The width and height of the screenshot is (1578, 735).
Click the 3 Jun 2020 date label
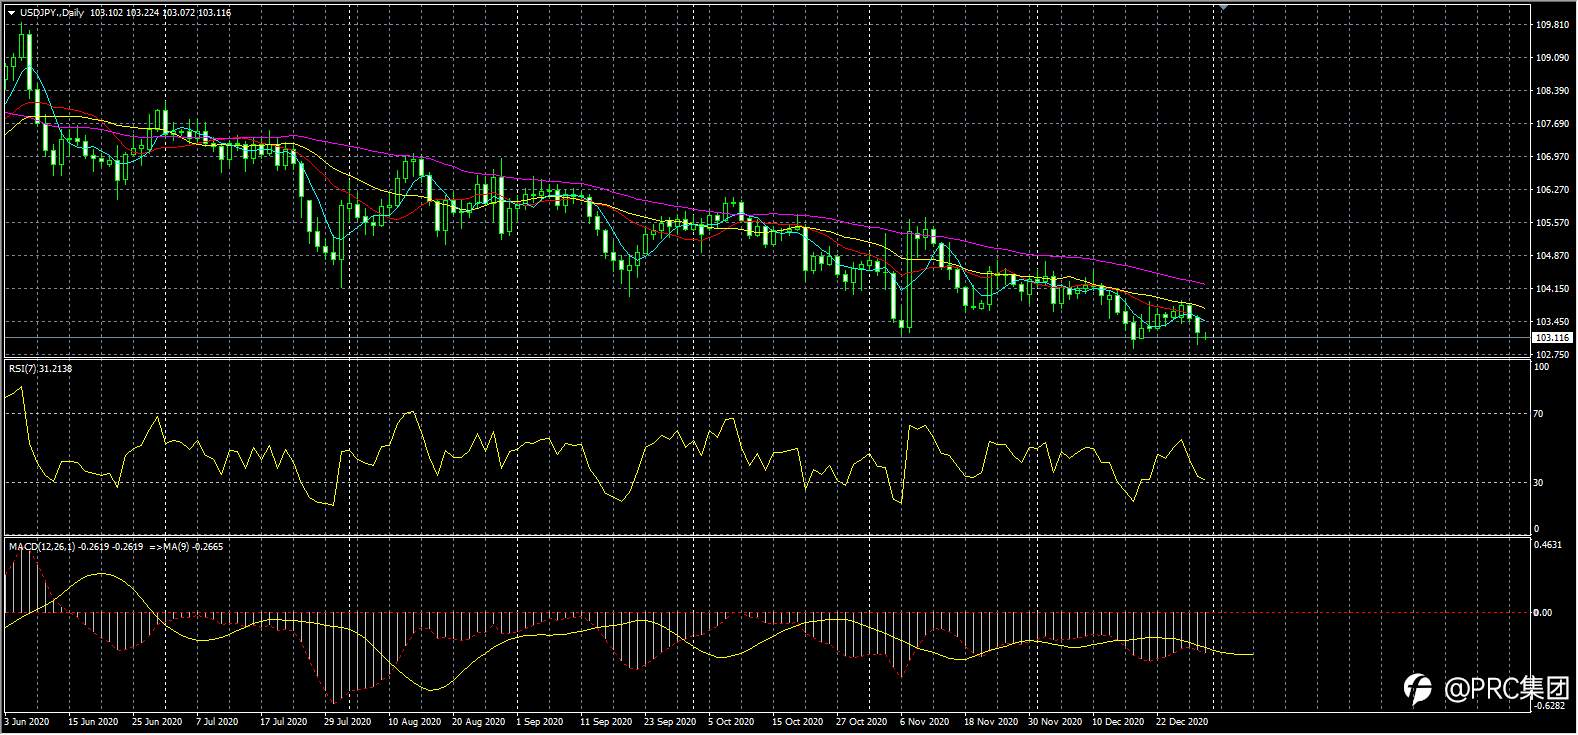coord(27,721)
